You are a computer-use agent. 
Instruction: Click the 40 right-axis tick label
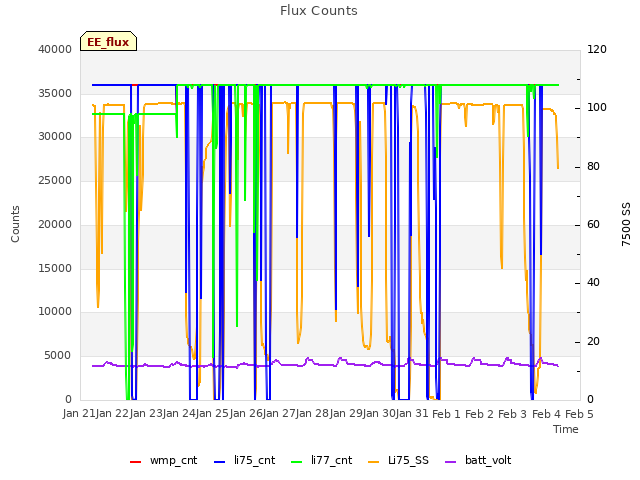(x=593, y=282)
